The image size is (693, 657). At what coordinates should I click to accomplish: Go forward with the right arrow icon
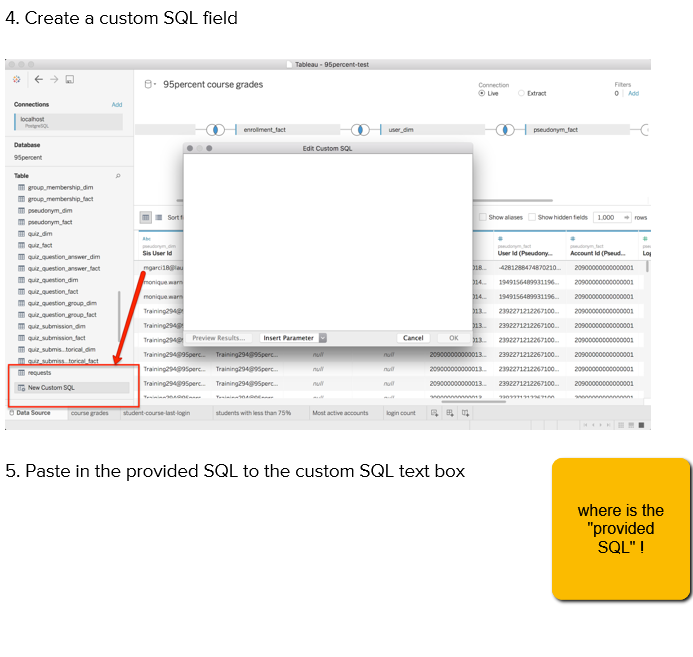(x=54, y=80)
